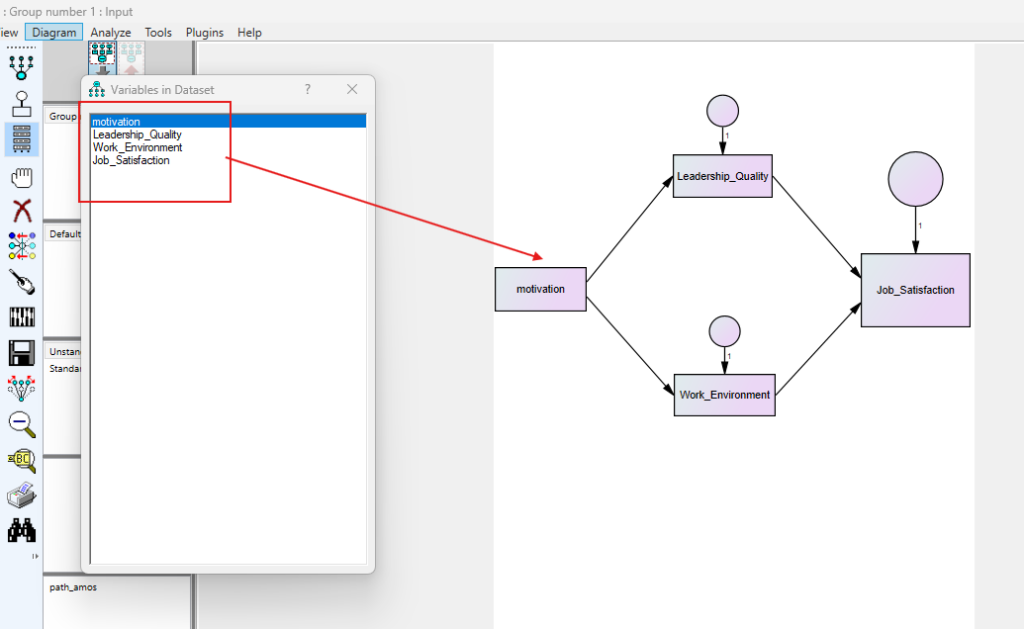The image size is (1024, 629).
Task: Click the help question mark in Variables dialog
Action: [308, 89]
